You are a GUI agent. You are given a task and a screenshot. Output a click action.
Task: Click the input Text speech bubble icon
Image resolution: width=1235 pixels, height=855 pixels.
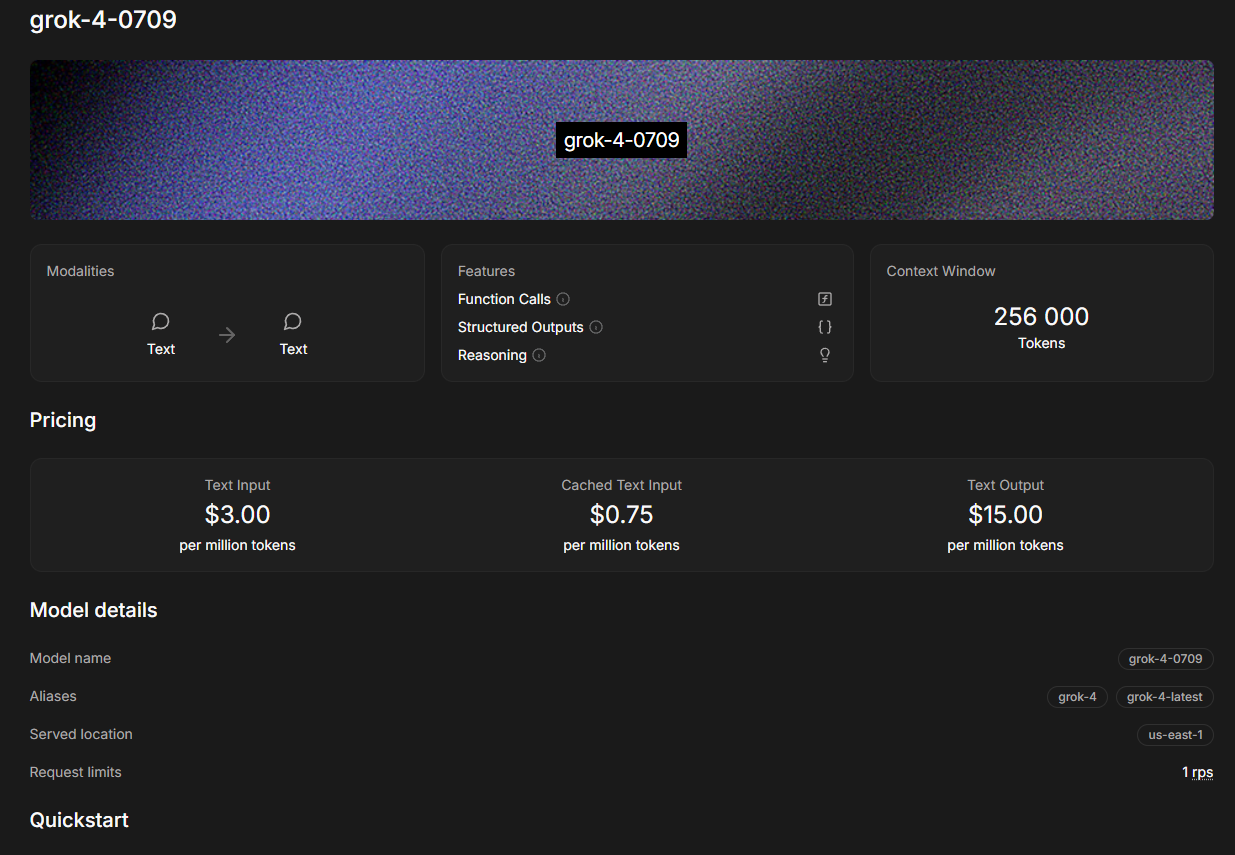click(161, 322)
